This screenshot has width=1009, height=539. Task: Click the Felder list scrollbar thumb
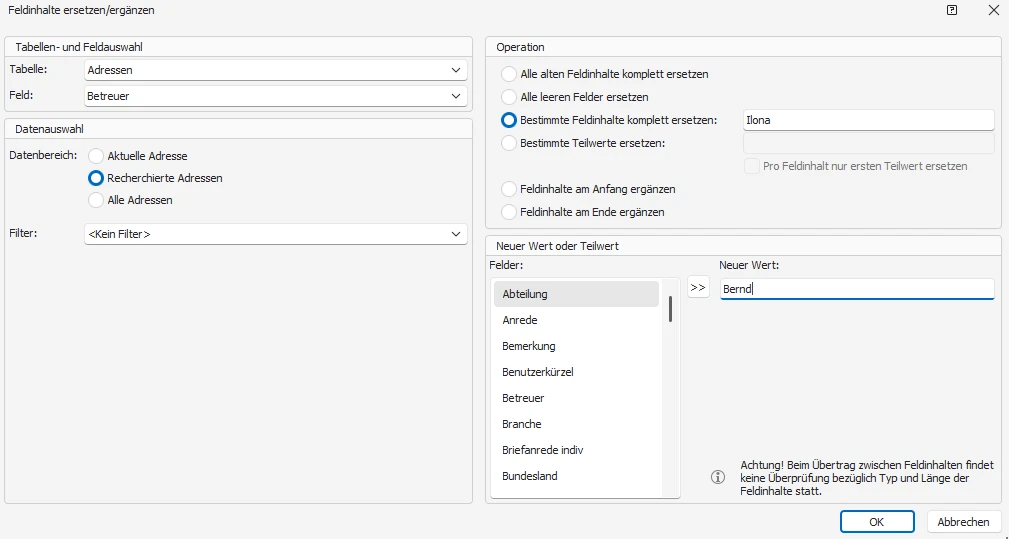pos(671,309)
